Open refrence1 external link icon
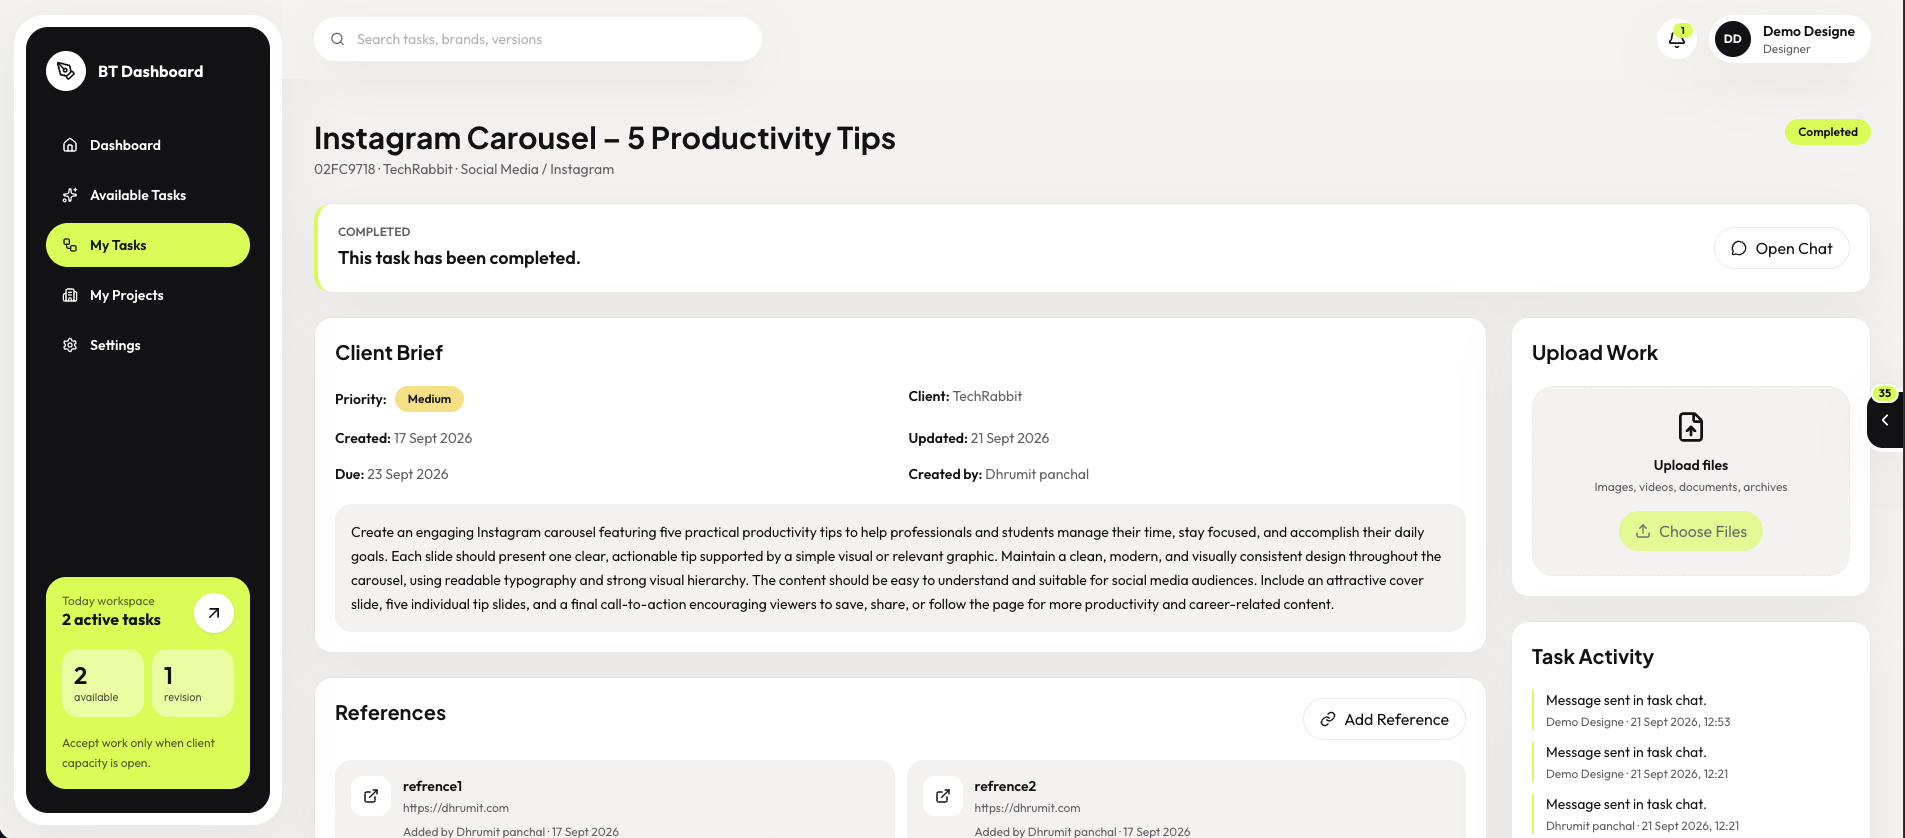The height and width of the screenshot is (838, 1905). (371, 796)
